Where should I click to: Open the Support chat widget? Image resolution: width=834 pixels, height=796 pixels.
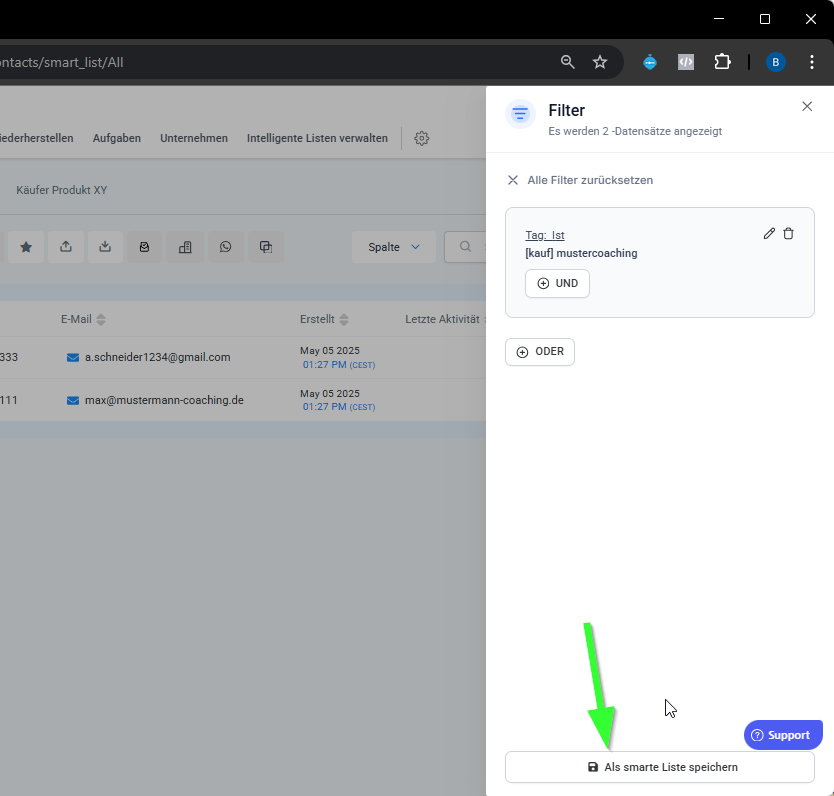(x=783, y=735)
